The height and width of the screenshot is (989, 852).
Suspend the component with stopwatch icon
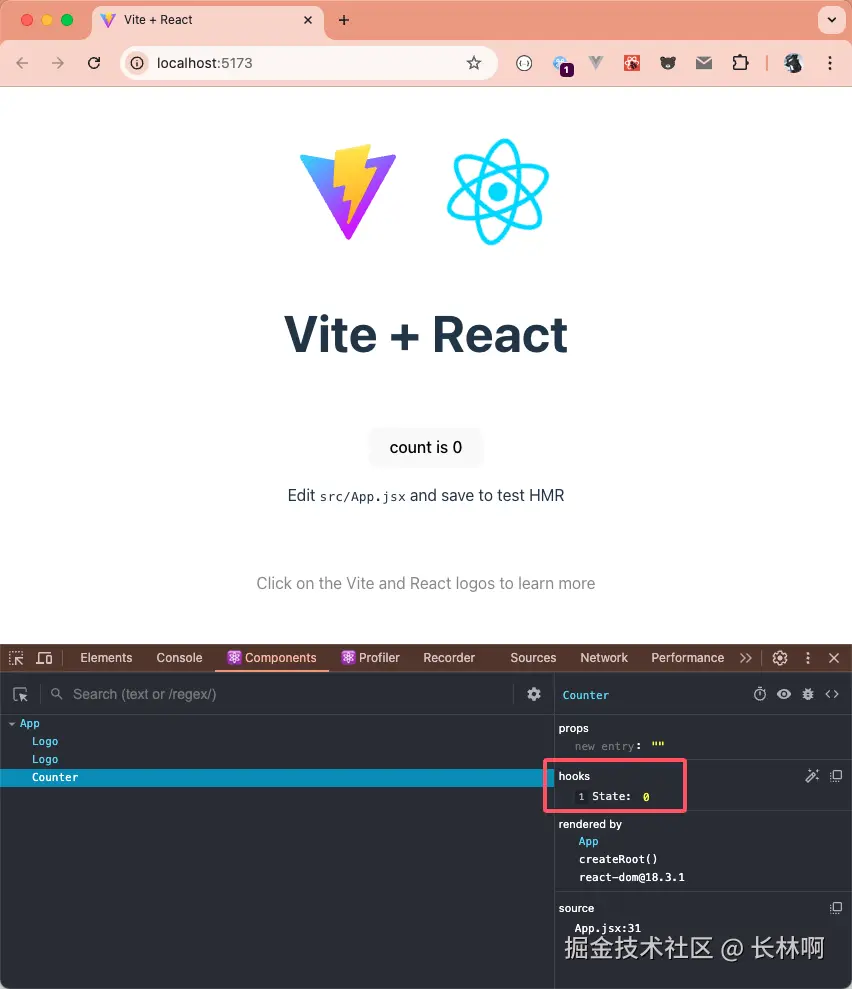[760, 694]
